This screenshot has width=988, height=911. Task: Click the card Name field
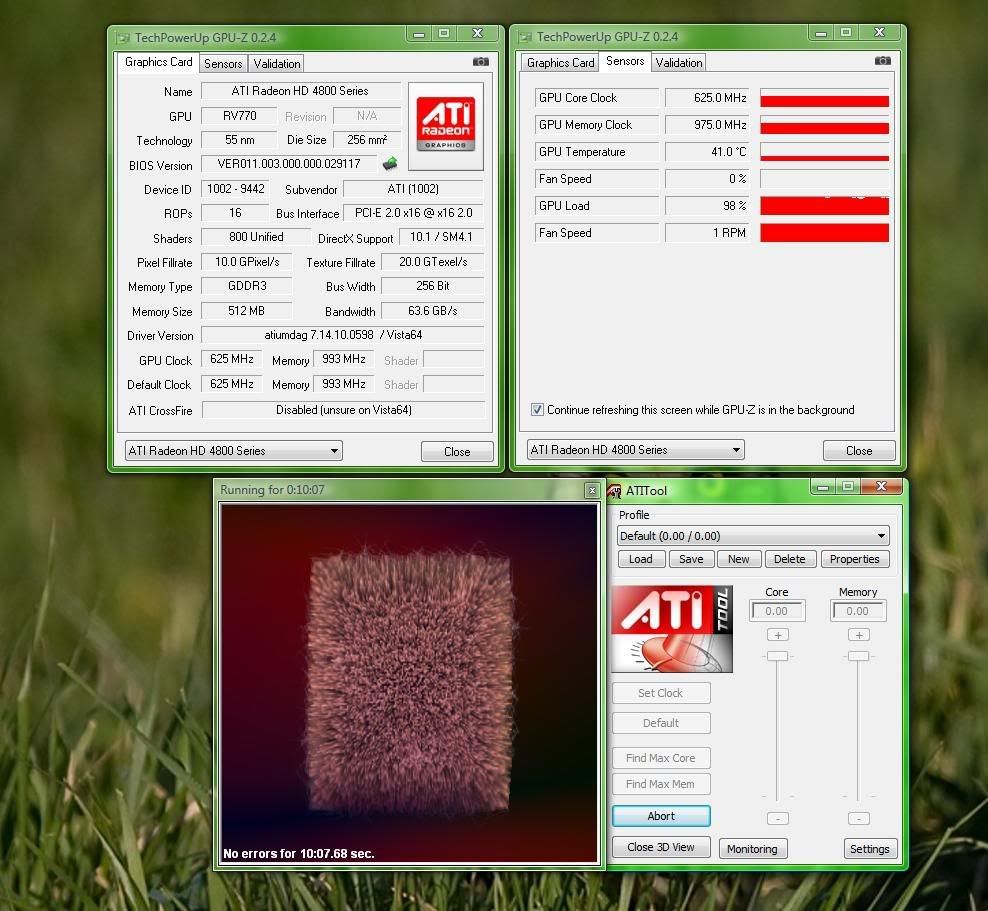[x=301, y=91]
